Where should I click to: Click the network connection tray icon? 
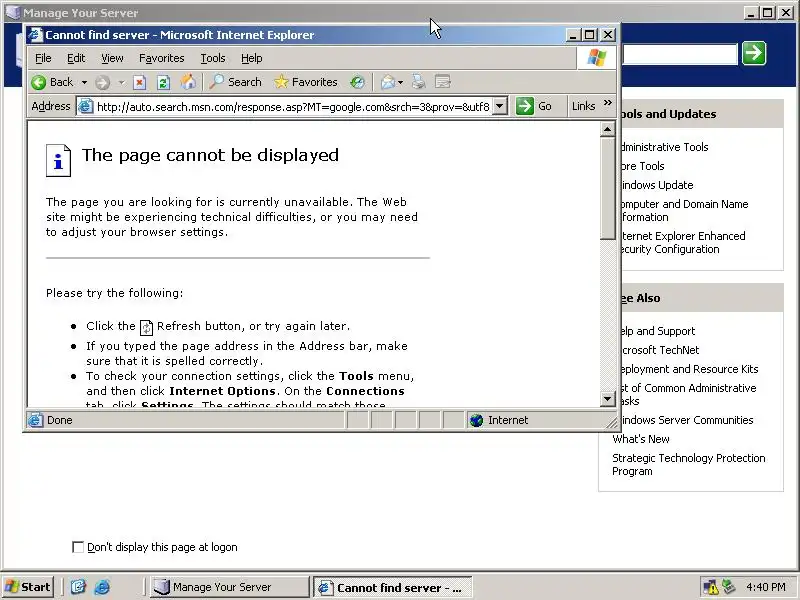729,587
